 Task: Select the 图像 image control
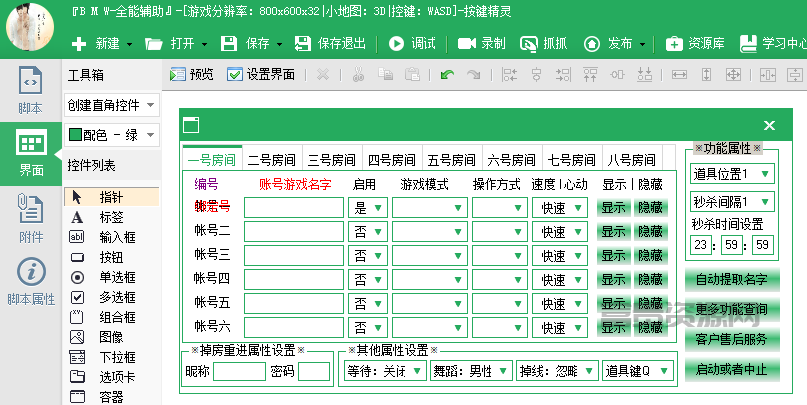112,338
